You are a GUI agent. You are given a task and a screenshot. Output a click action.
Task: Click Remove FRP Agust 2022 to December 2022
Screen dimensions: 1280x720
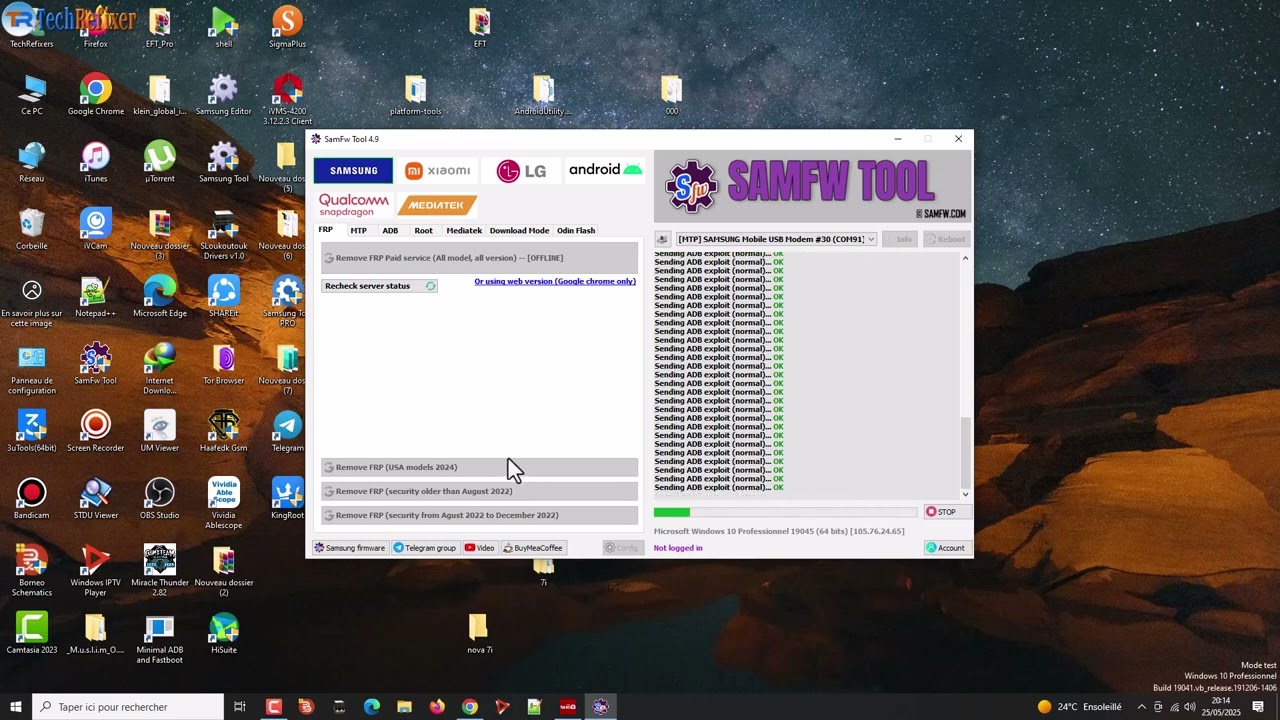point(479,515)
